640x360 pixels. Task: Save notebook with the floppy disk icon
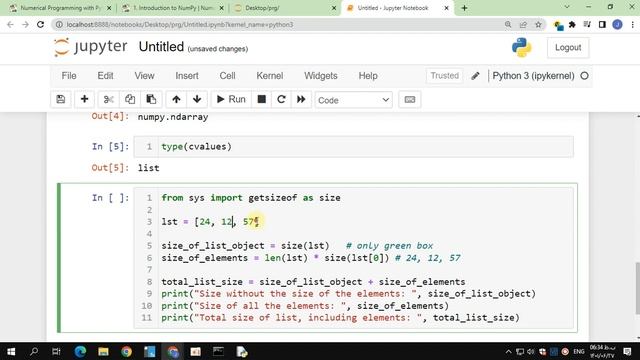[60, 100]
